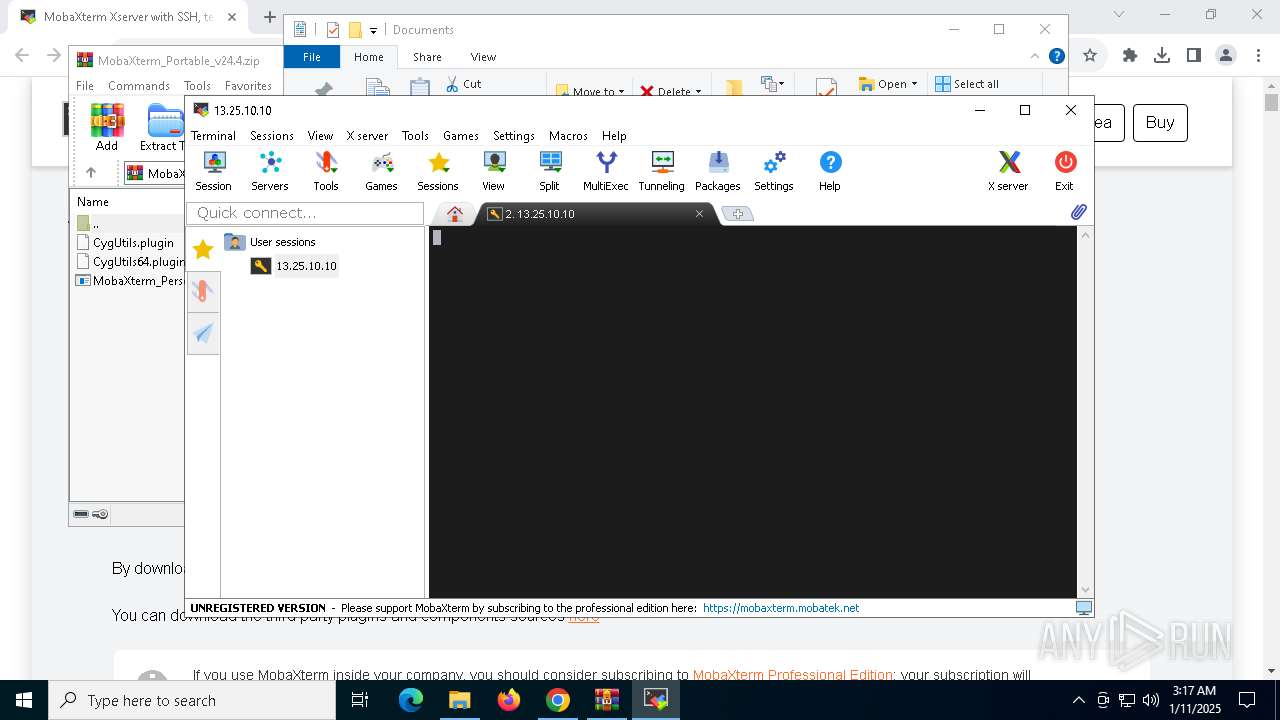Open the Tools icon in MobaXterm toolbar

326,170
